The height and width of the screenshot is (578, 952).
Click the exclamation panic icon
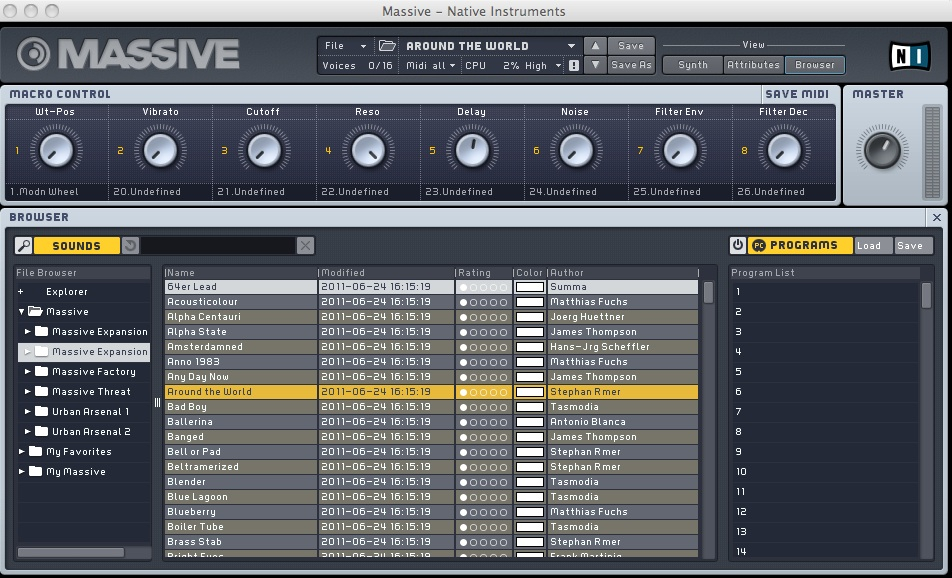(574, 66)
